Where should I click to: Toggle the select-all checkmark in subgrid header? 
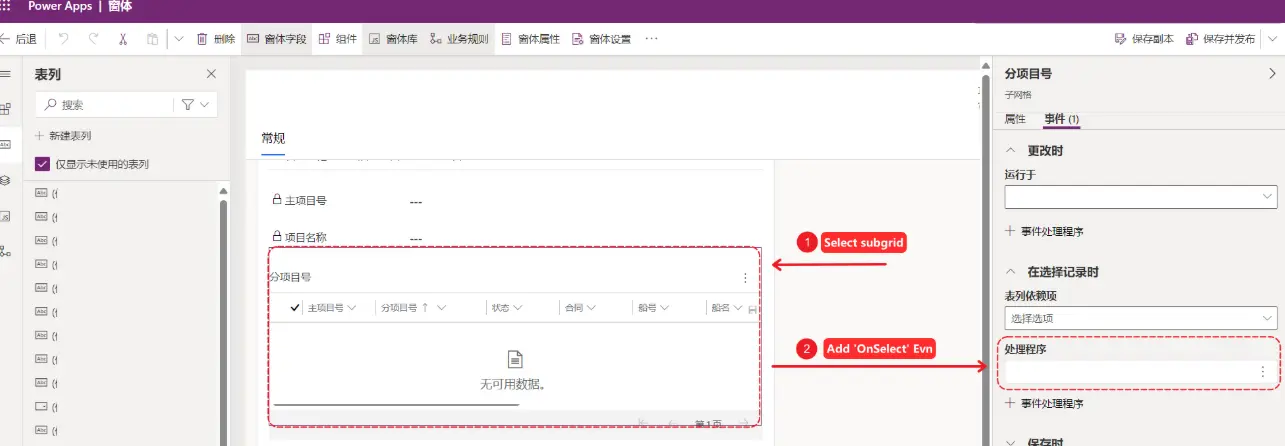[x=295, y=308]
